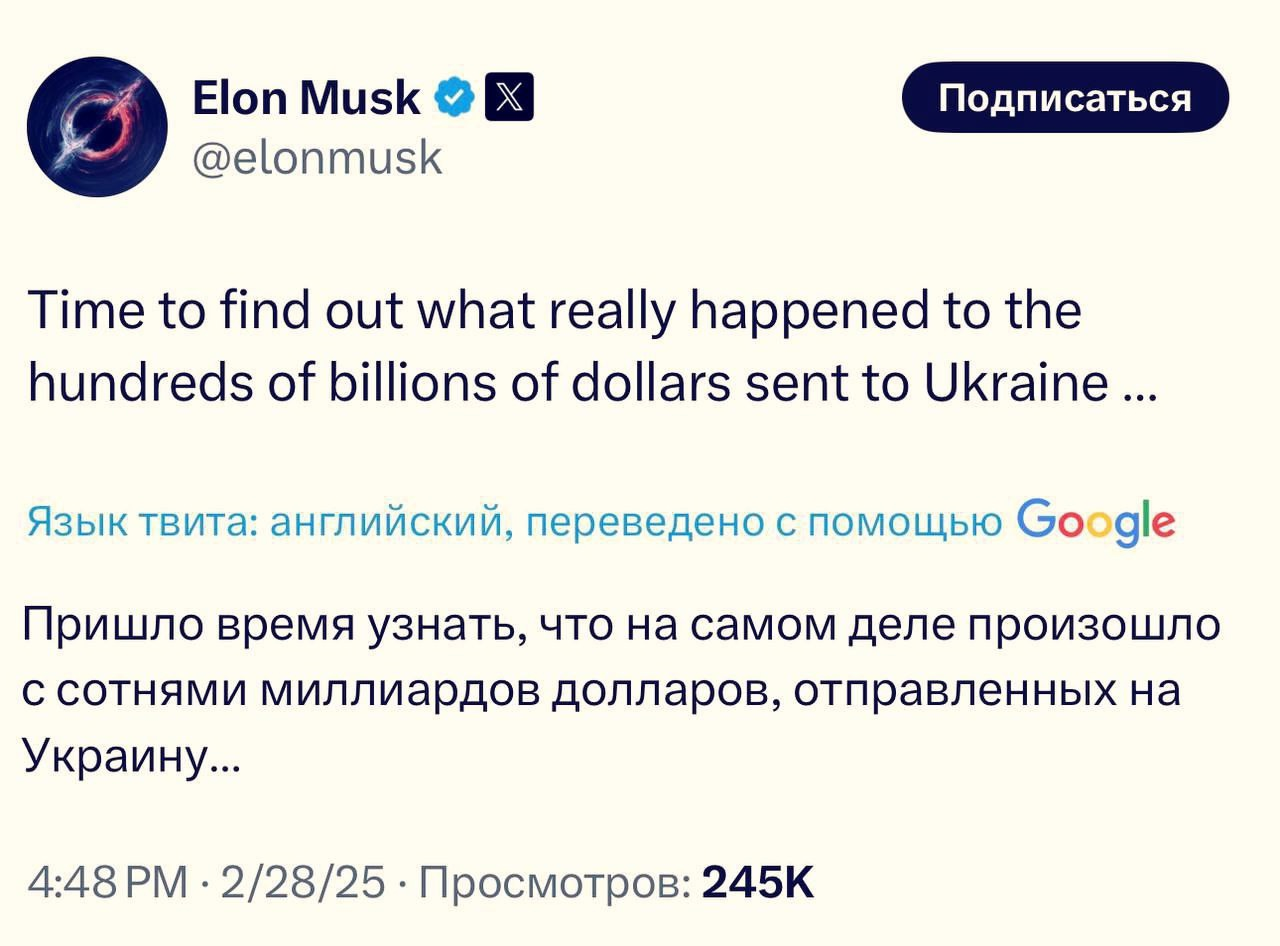Click tweet line starting "Time to find out"
The image size is (1280, 946).
tap(554, 311)
